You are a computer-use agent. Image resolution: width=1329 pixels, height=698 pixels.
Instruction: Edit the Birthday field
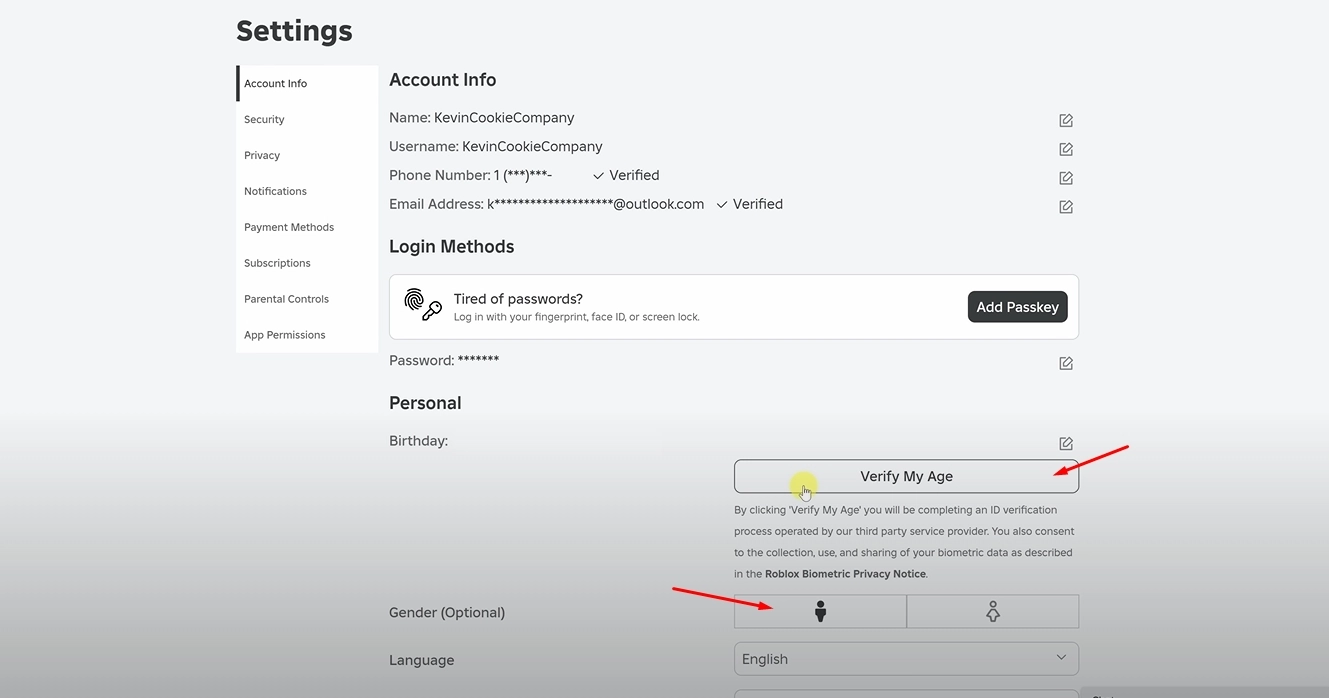tap(1065, 442)
